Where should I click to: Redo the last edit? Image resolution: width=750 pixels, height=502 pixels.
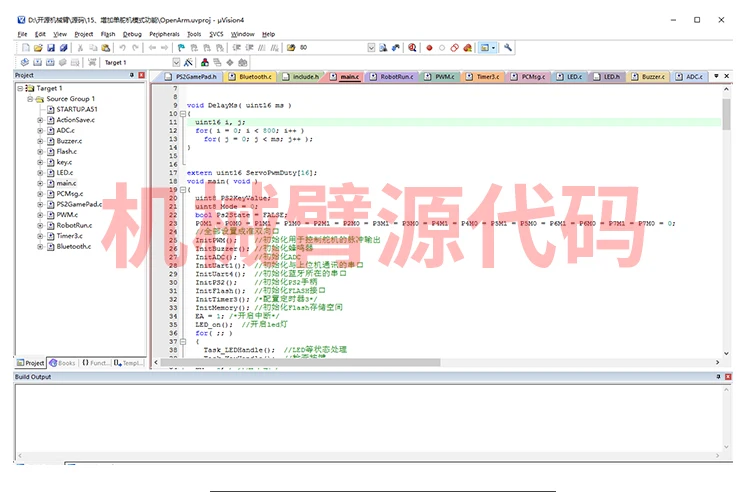135,48
